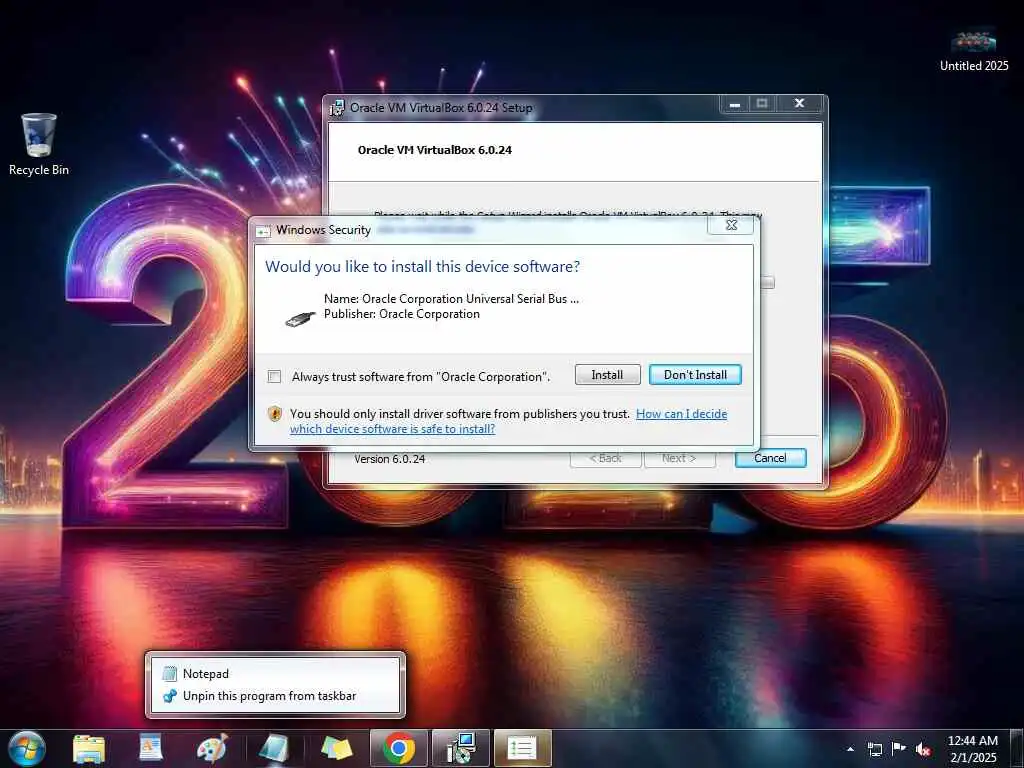
Task: Open the taskbar clock showing 12:44 AM
Action: coord(972,749)
